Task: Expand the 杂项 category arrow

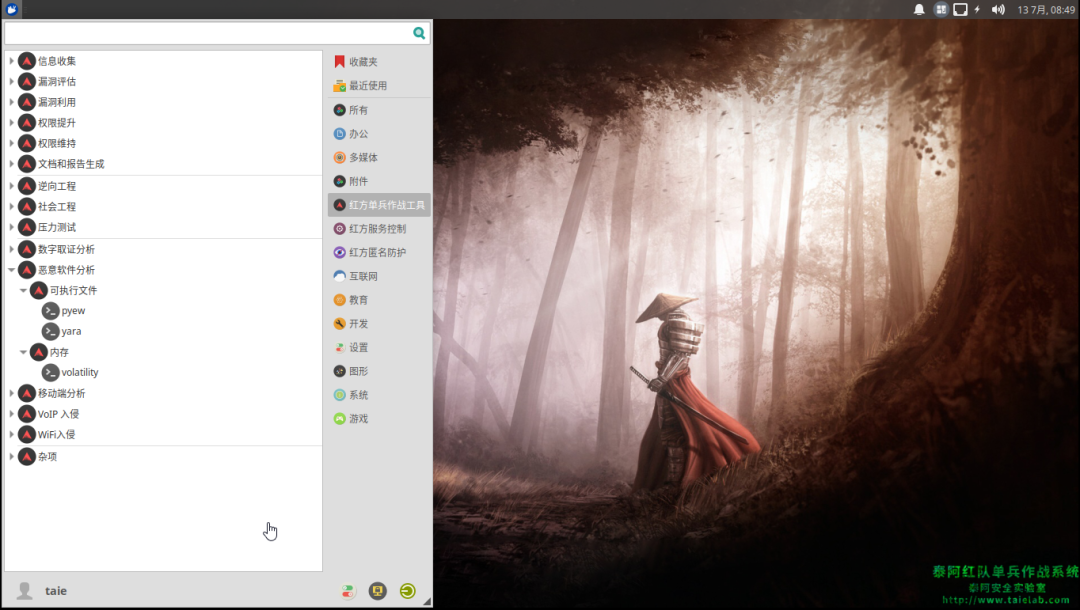Action: click(x=11, y=456)
